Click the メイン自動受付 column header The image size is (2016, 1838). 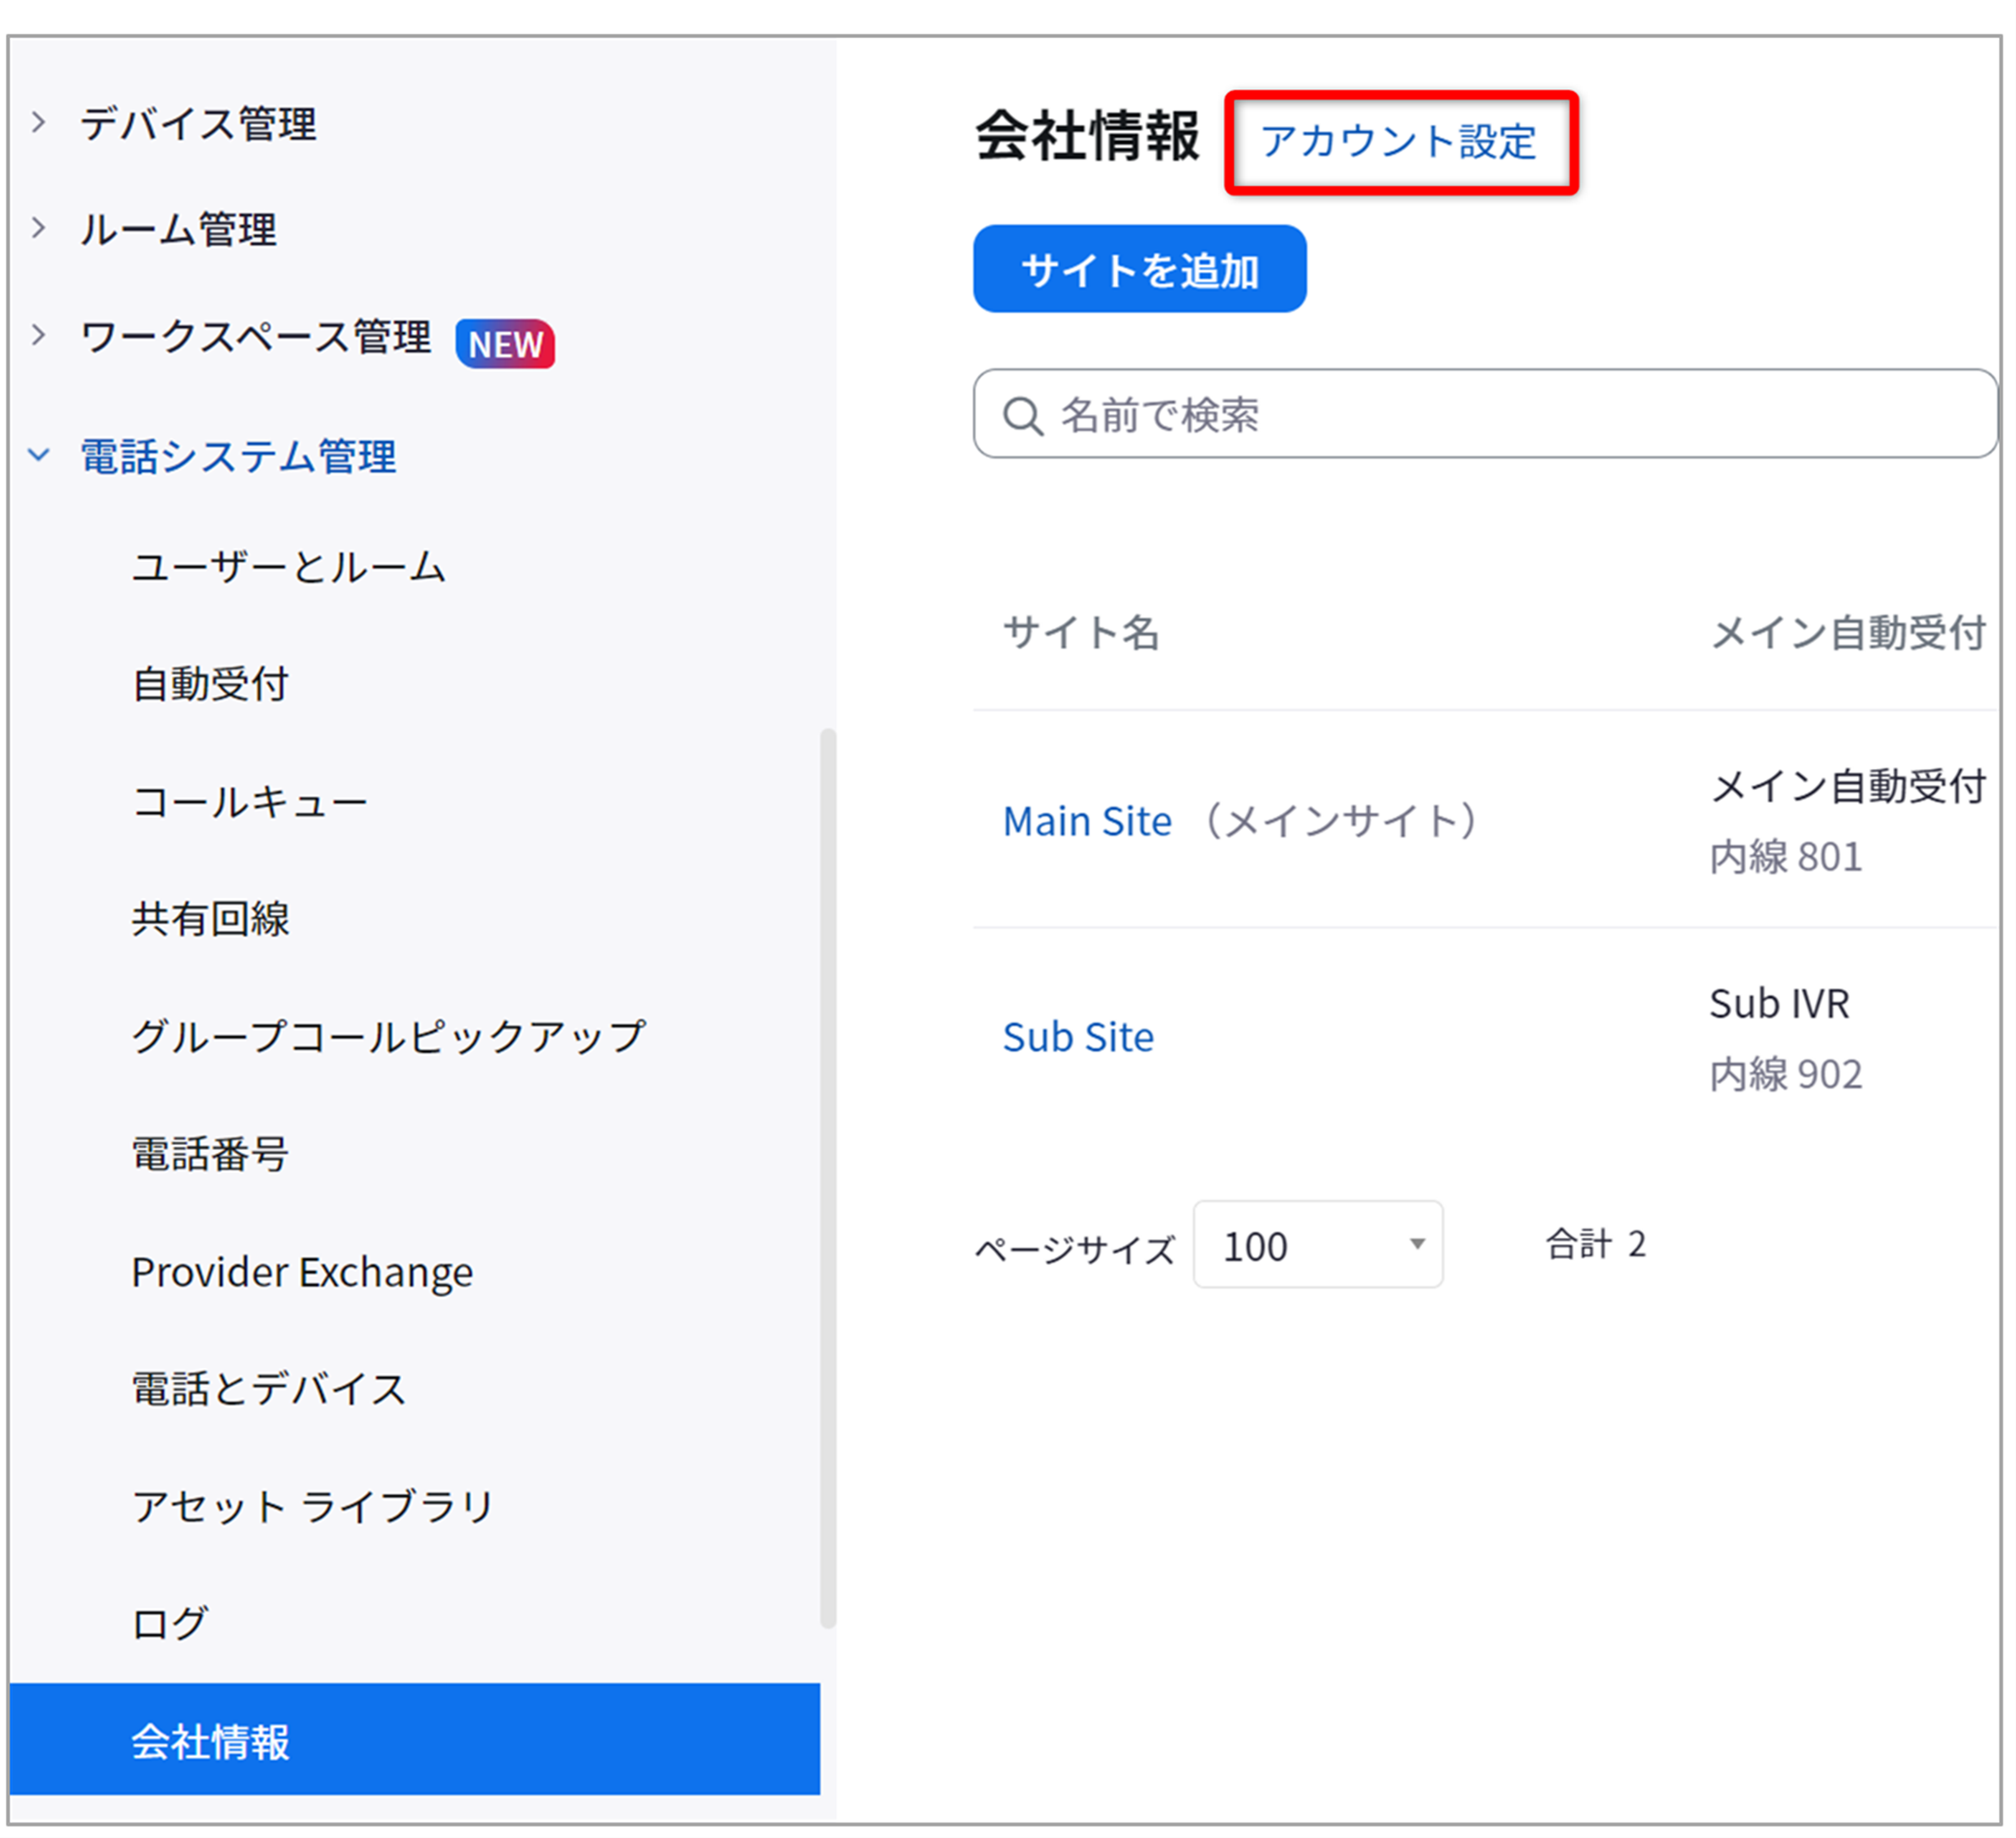1849,632
